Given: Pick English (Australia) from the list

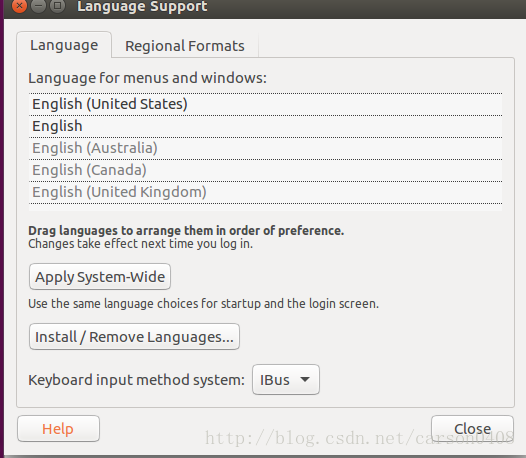Looking at the screenshot, I should point(265,148).
